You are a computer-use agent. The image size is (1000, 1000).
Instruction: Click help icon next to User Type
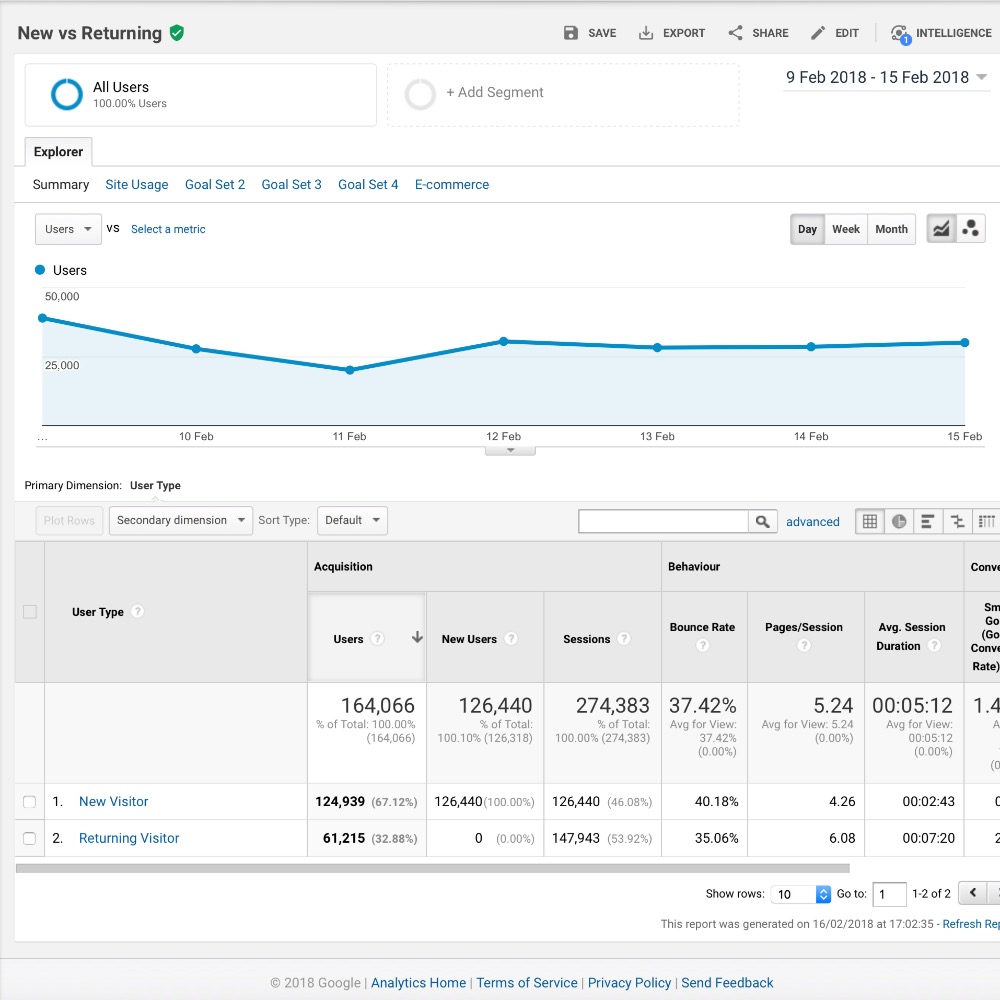click(137, 612)
